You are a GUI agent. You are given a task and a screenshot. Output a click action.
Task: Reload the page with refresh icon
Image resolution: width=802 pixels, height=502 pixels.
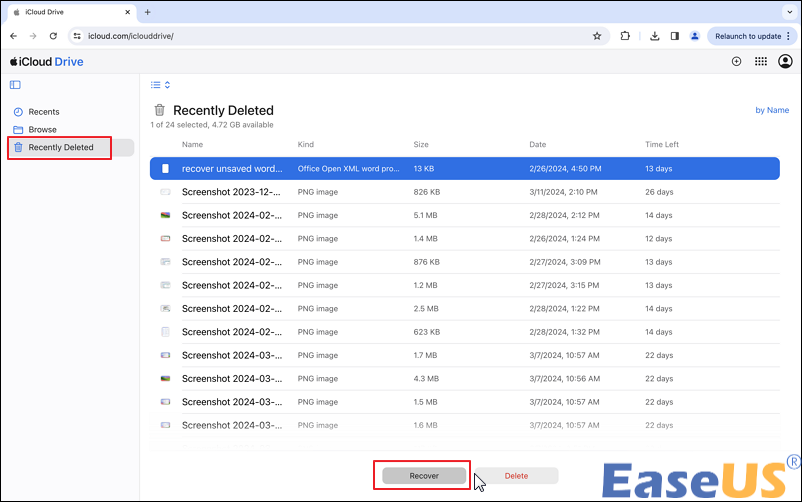coord(52,36)
